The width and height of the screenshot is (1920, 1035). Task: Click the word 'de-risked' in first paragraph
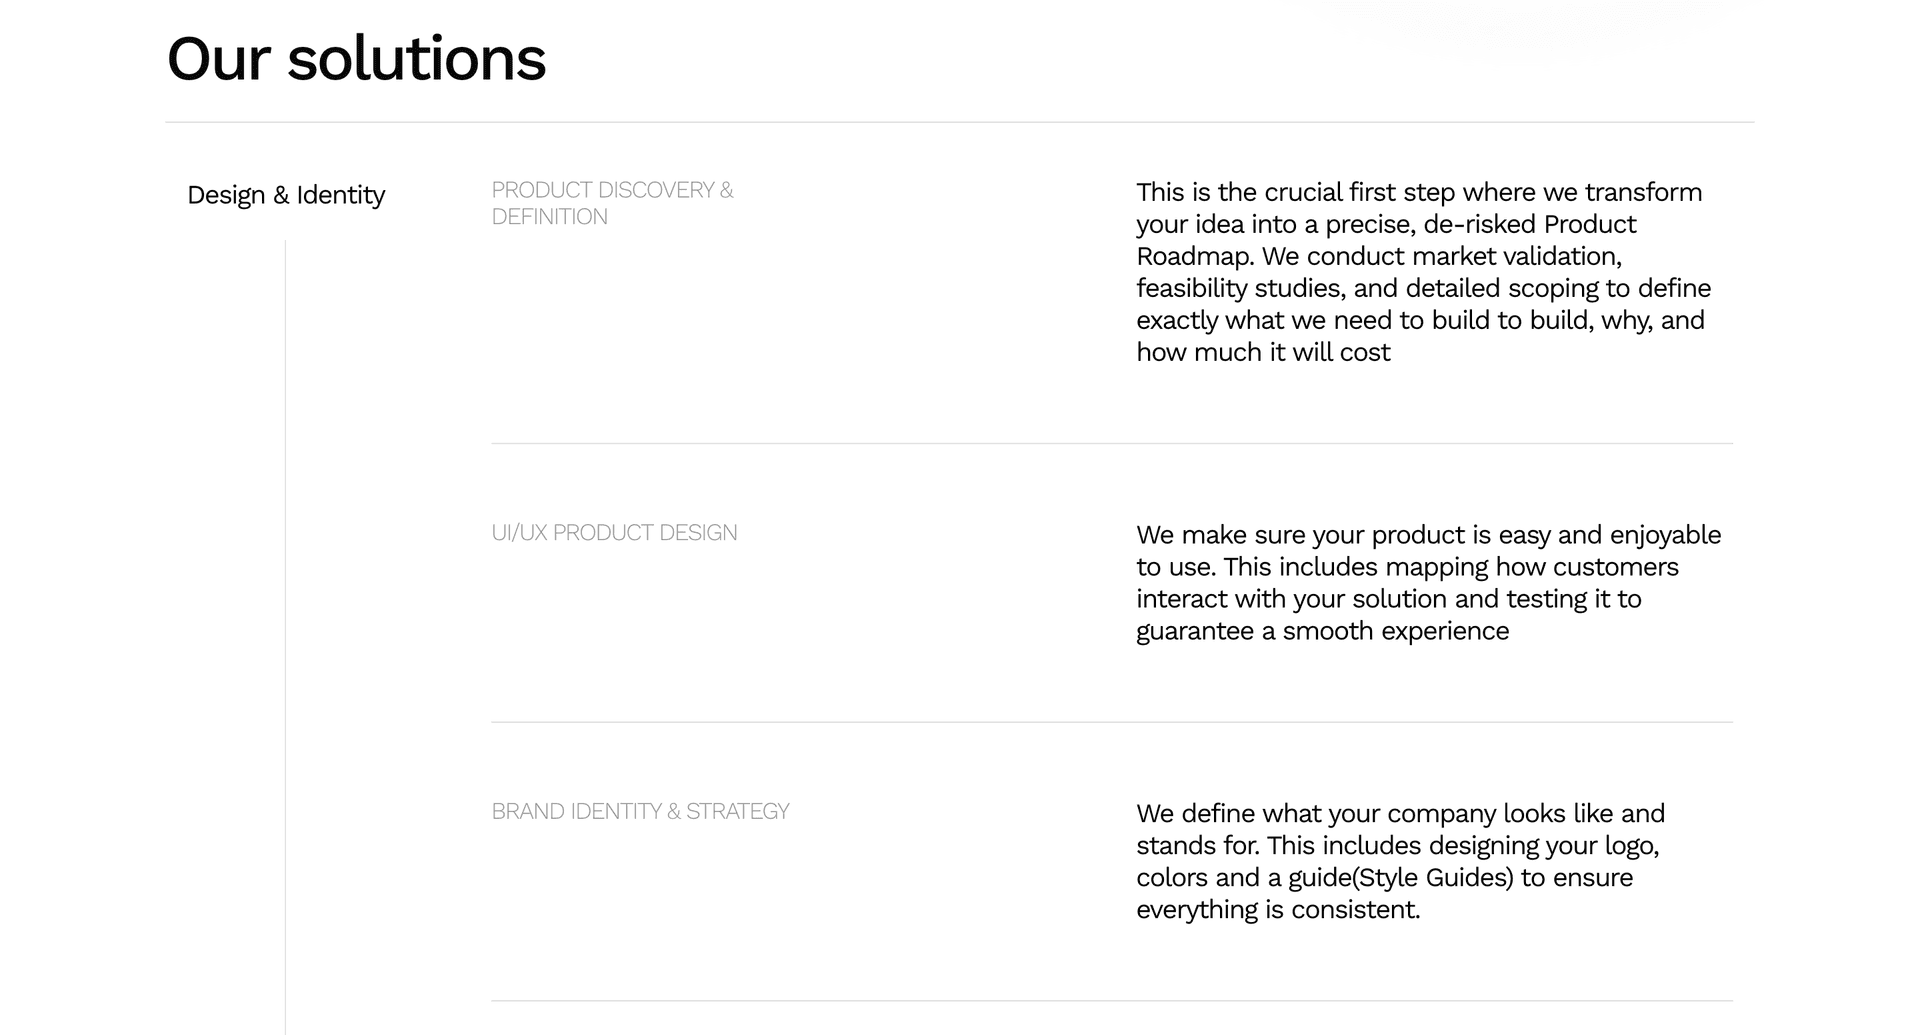[x=1480, y=224]
